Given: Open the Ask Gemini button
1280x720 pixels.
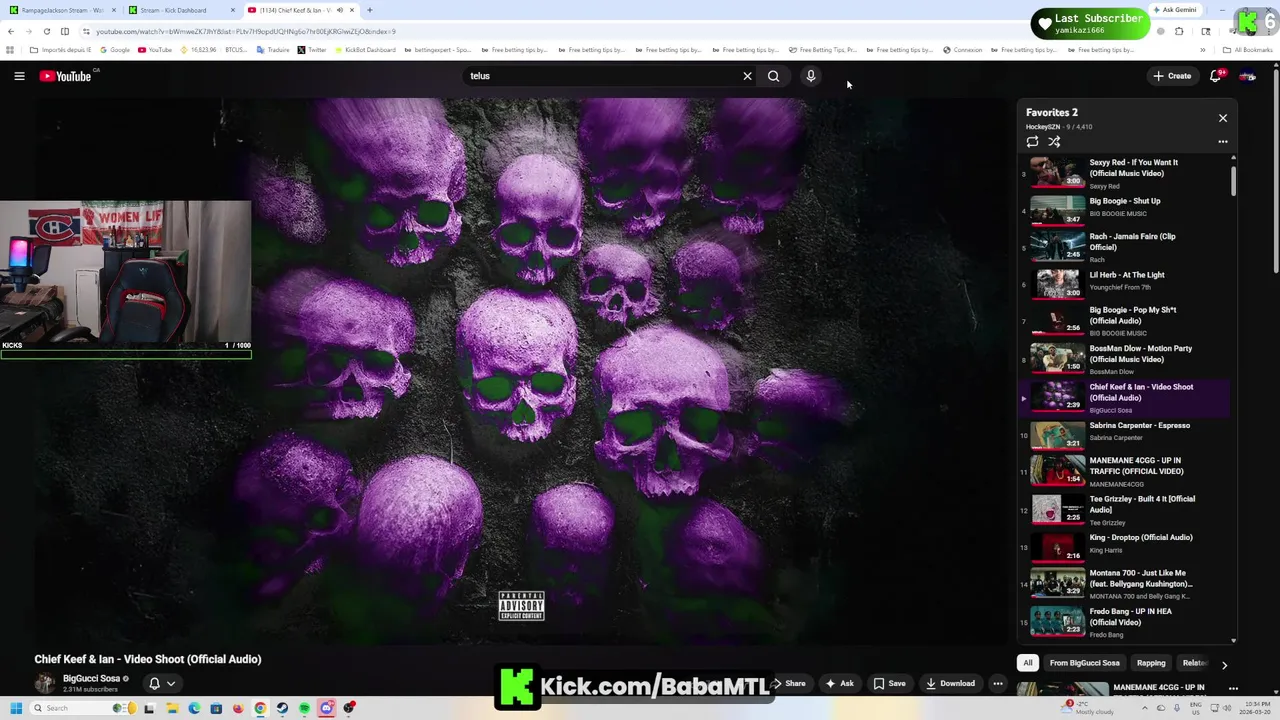Looking at the screenshot, I should (x=1175, y=10).
